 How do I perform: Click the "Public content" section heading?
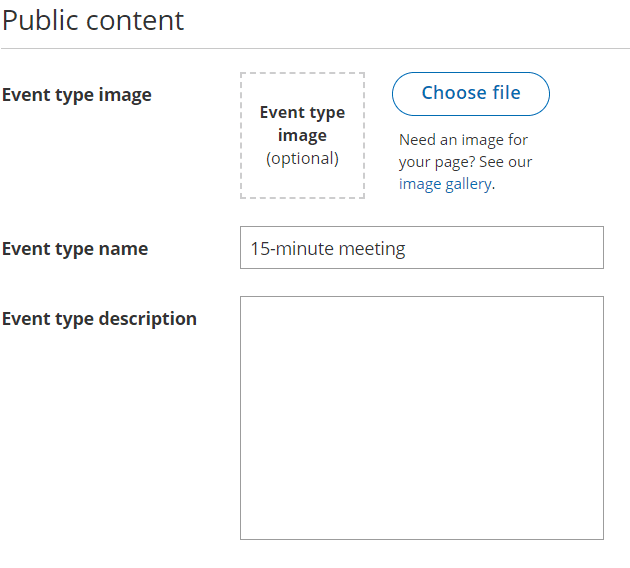(93, 20)
